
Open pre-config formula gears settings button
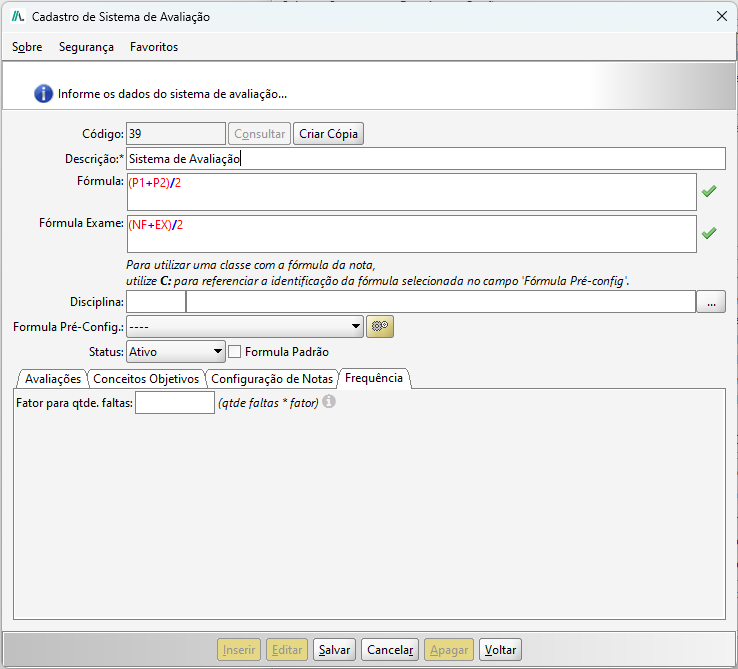pos(380,326)
